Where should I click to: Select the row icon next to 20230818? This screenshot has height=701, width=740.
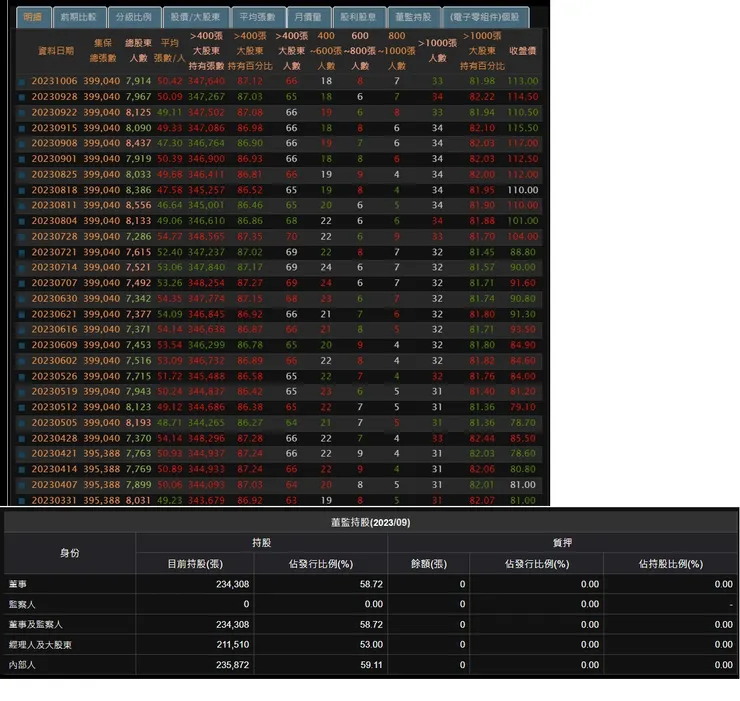(x=22, y=191)
